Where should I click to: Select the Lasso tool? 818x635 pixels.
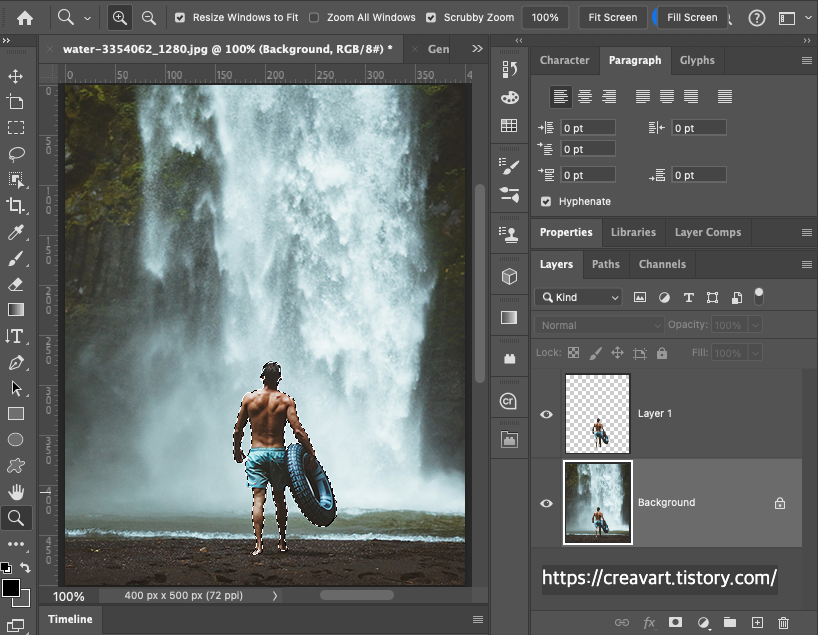pos(16,154)
